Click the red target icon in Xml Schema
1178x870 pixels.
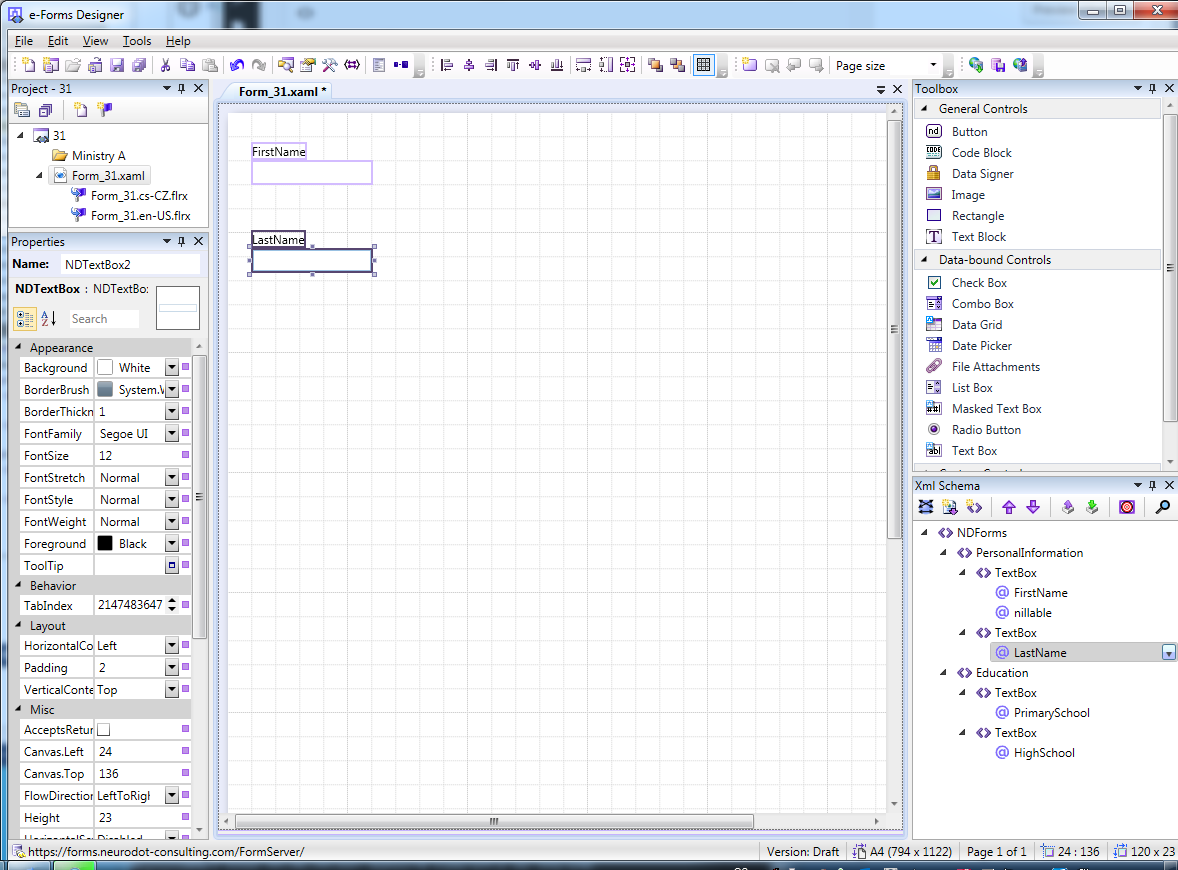coord(1127,507)
